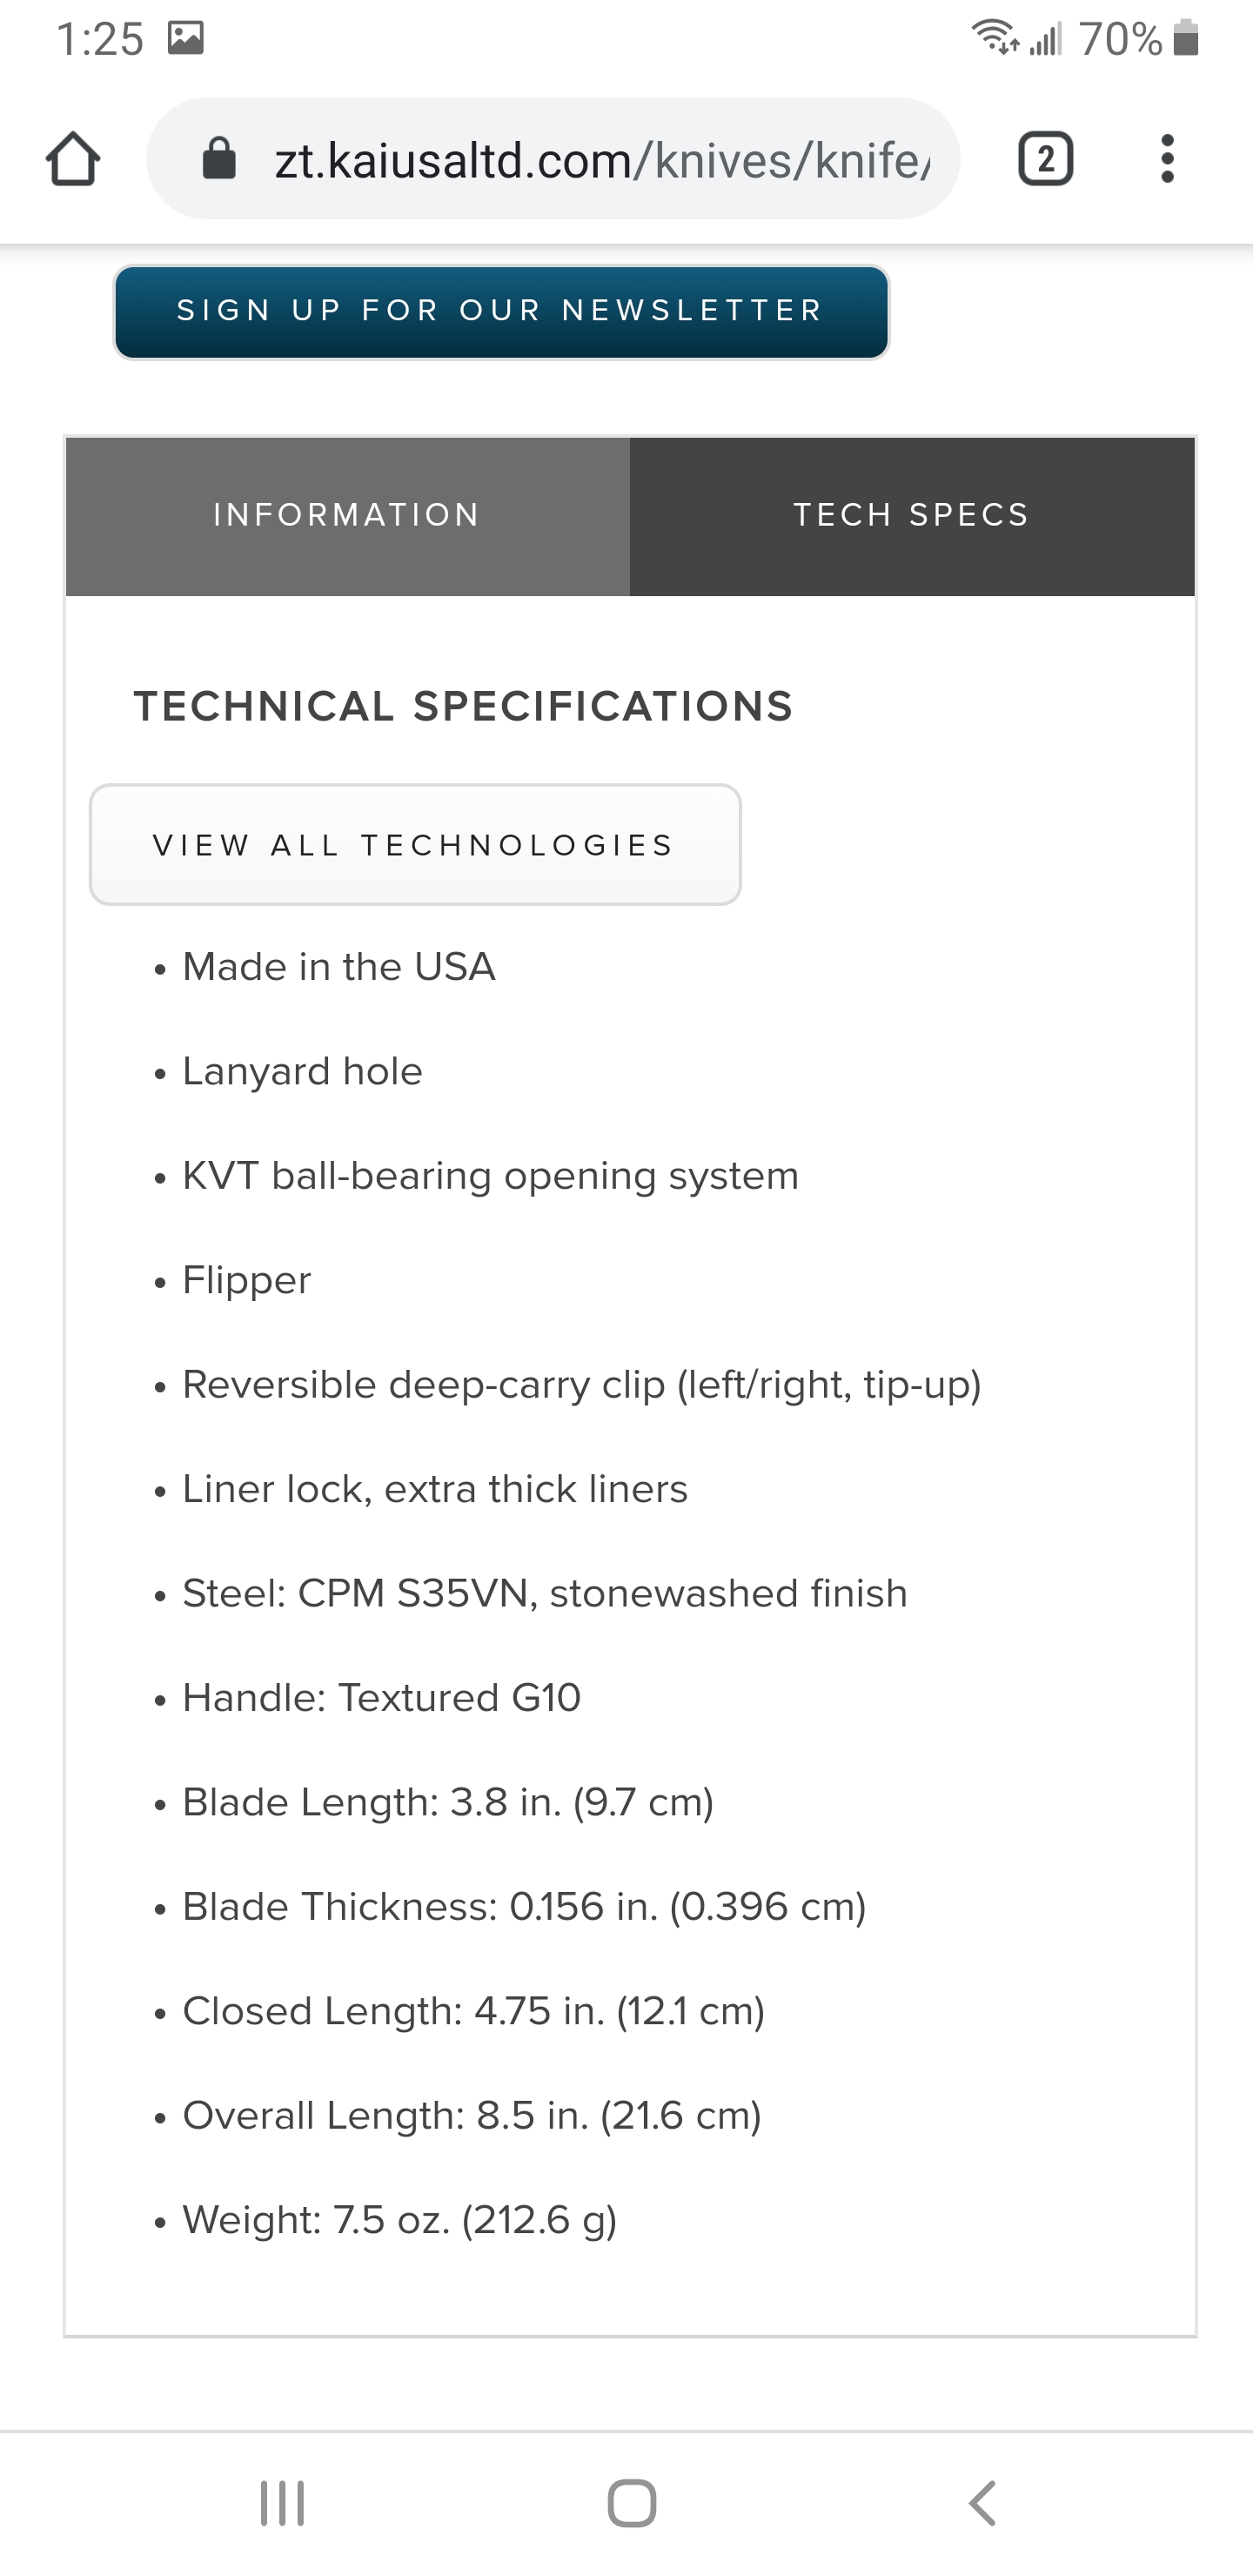Switch to the Information tab
The image size is (1253, 2576).
coord(347,516)
